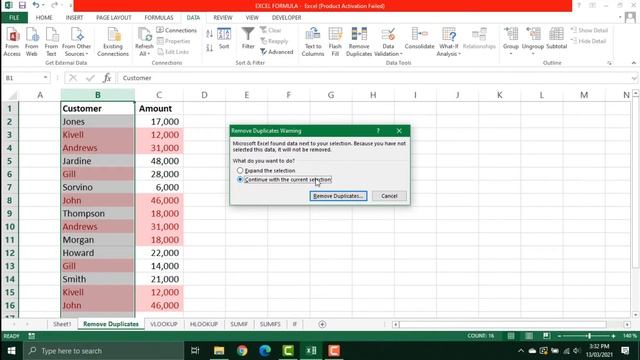This screenshot has height=360, width=640.
Task: Open Text to Columns tool
Action: click(x=313, y=42)
